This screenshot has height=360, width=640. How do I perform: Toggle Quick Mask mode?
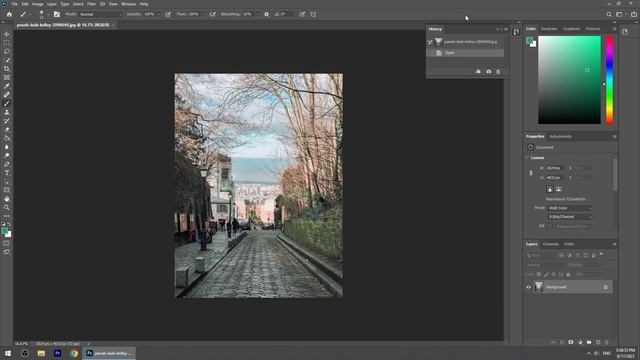coord(7,243)
